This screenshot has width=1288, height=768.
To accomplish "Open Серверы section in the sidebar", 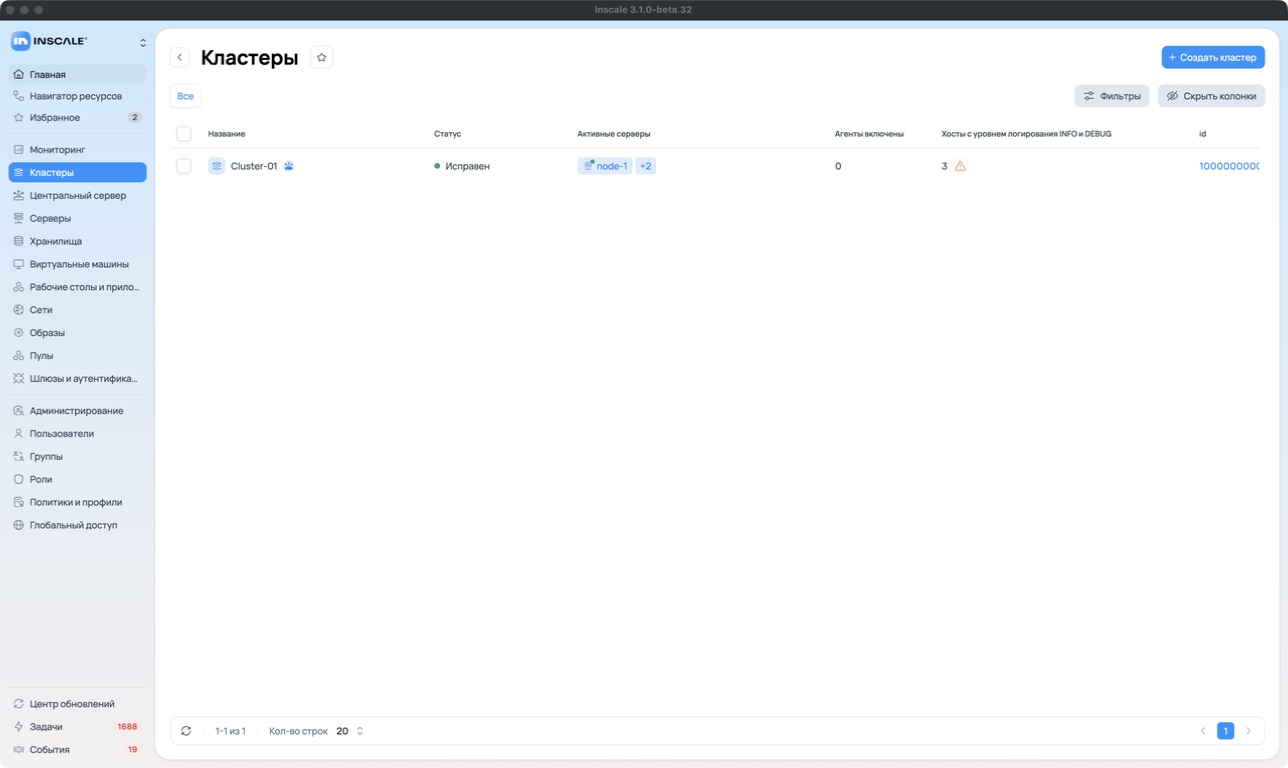I will (x=78, y=218).
